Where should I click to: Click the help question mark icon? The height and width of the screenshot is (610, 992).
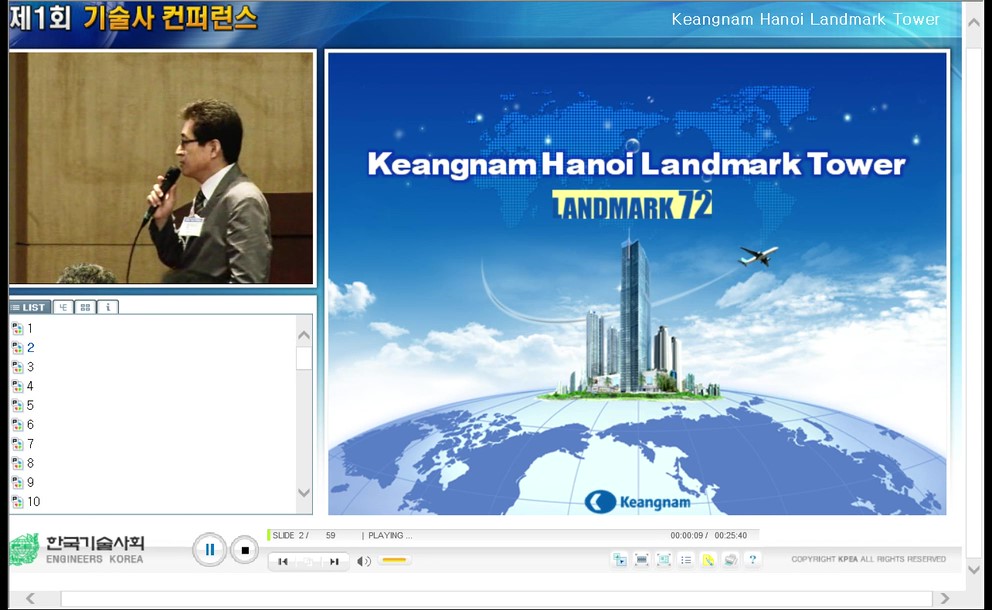[753, 560]
